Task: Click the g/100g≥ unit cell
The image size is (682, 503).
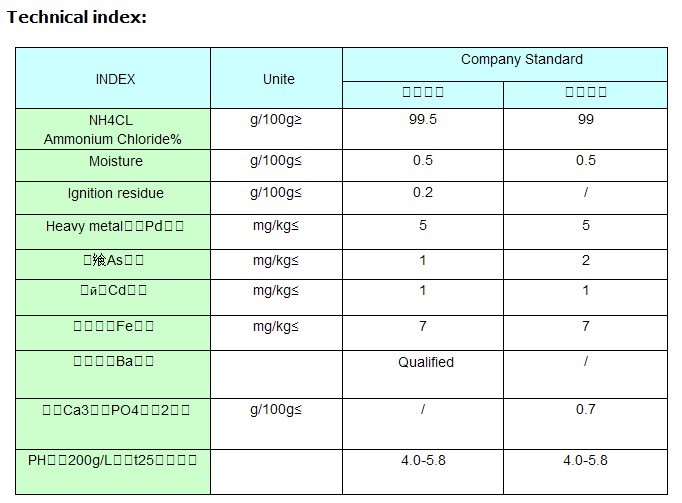Action: 276,119
